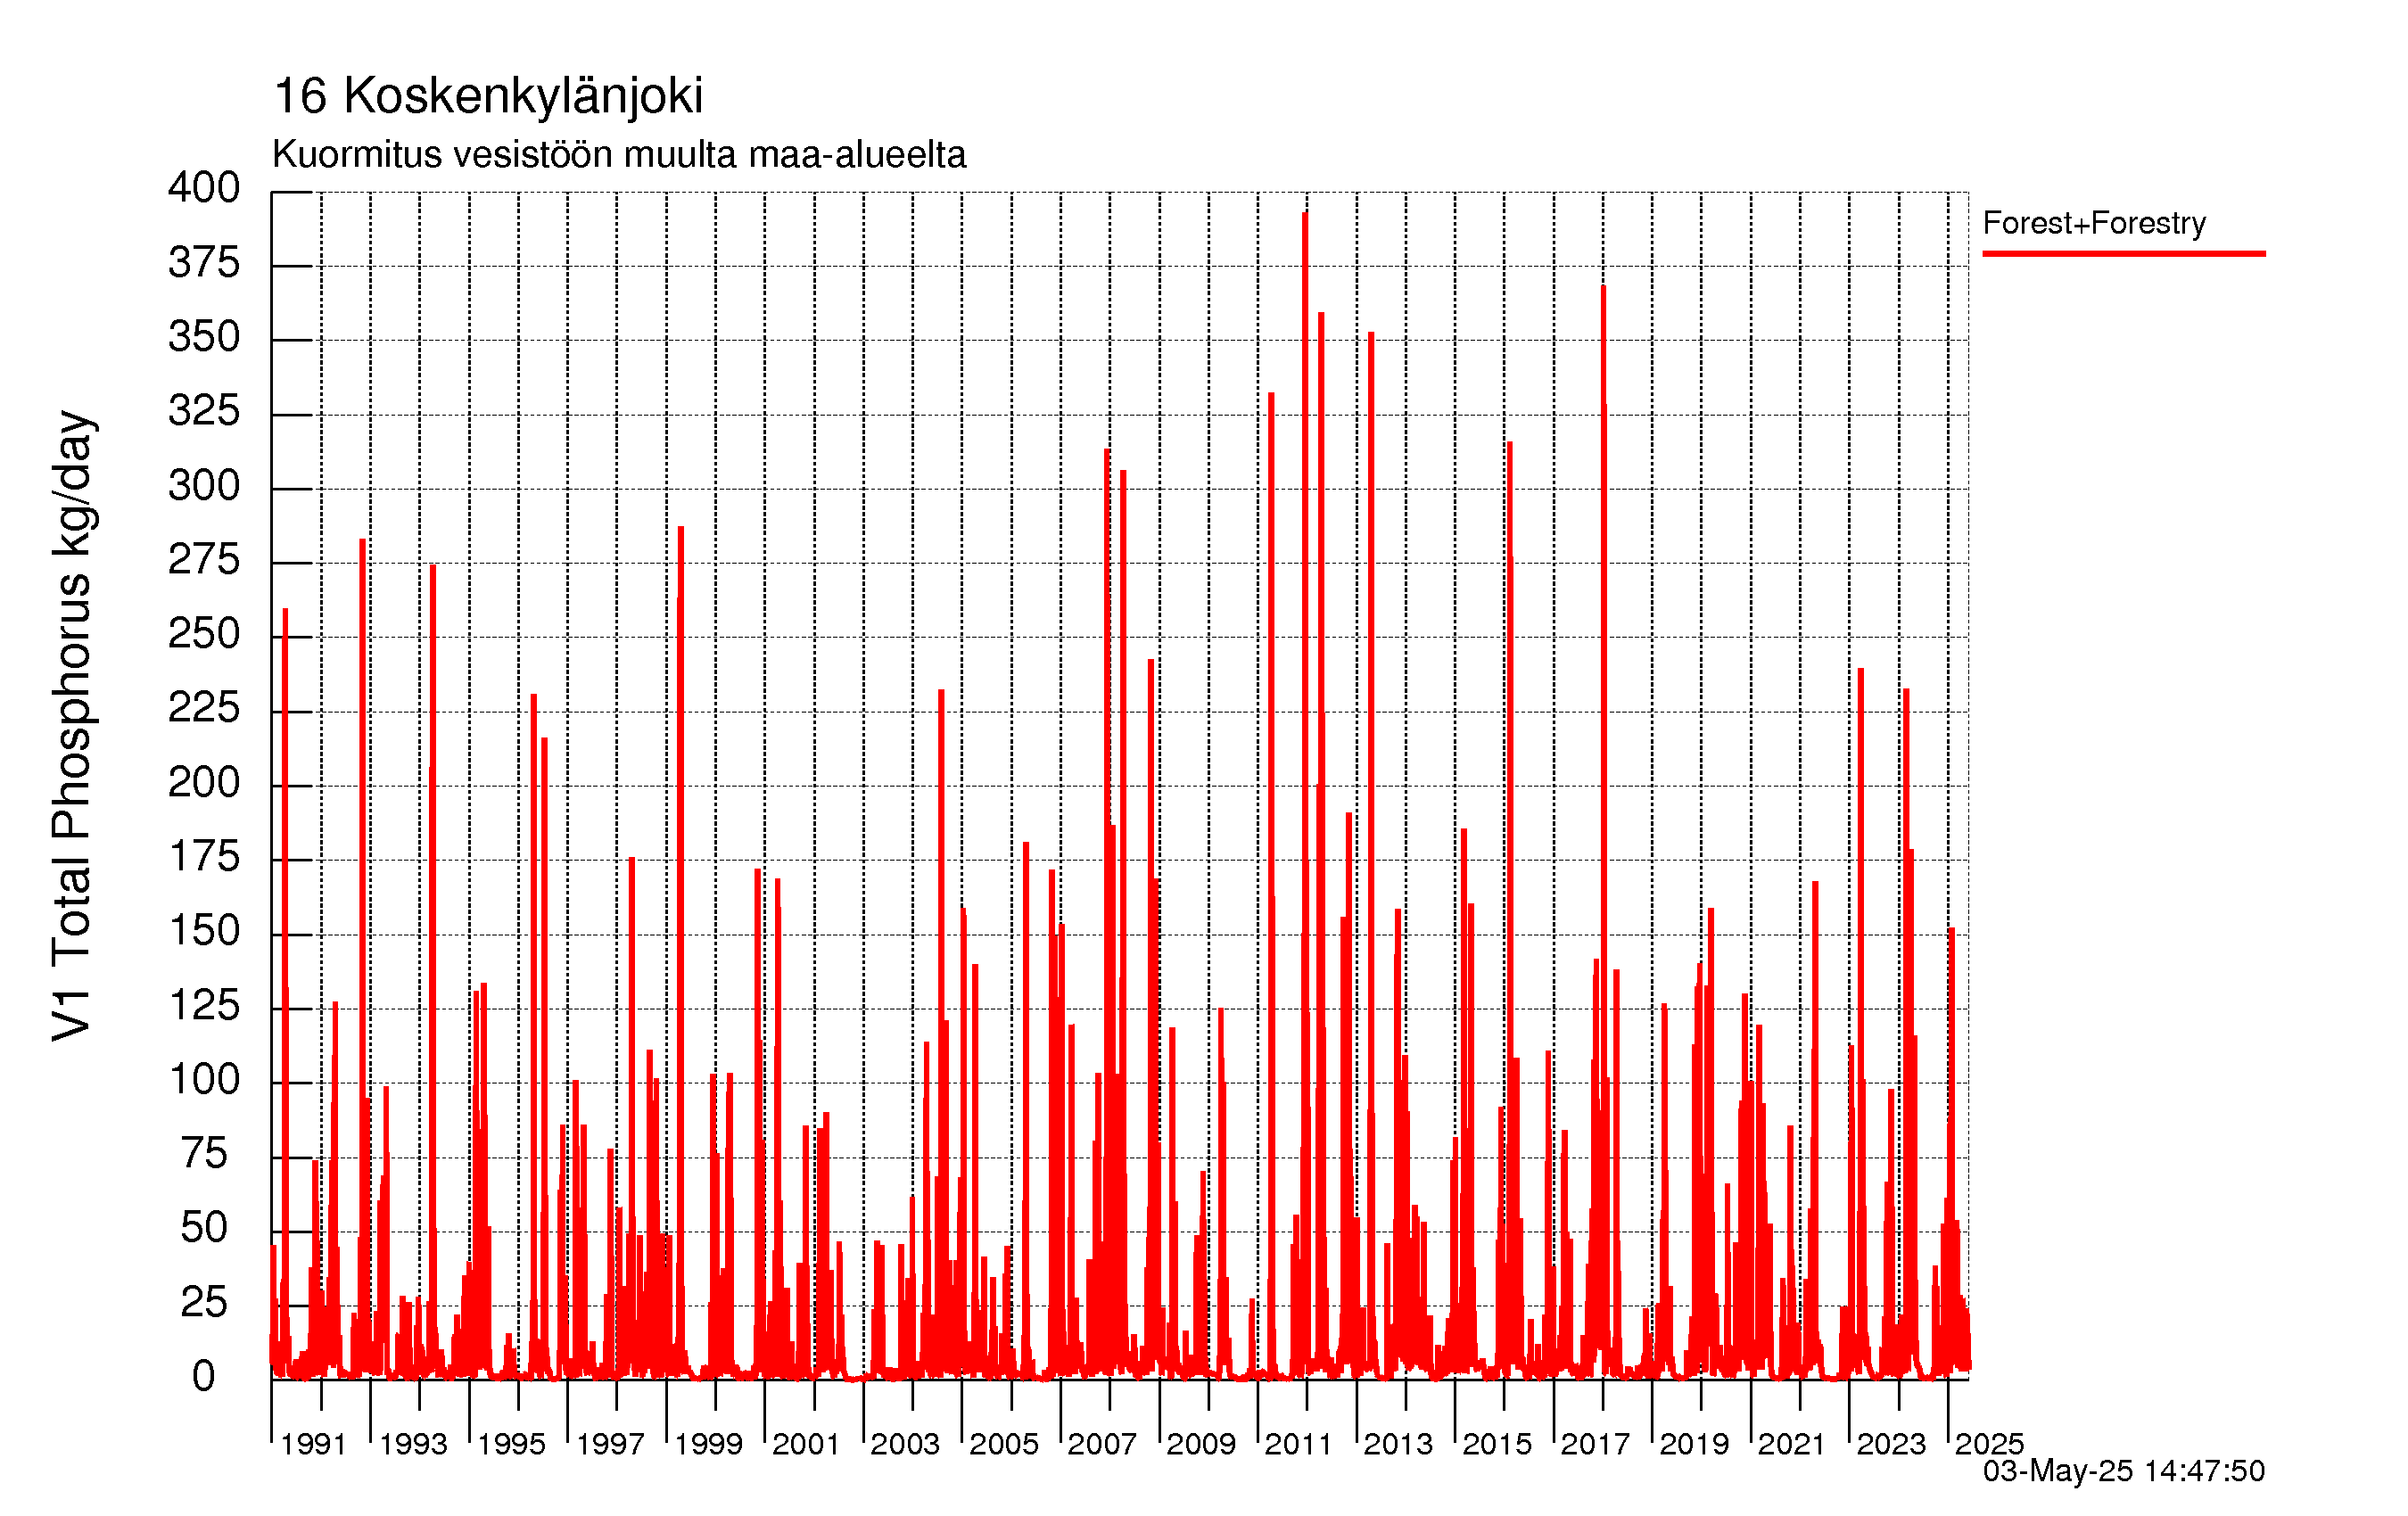Click the 'Forest+Forestry' legend label
Screen dimensions: 2408x1516
coord(2094,222)
